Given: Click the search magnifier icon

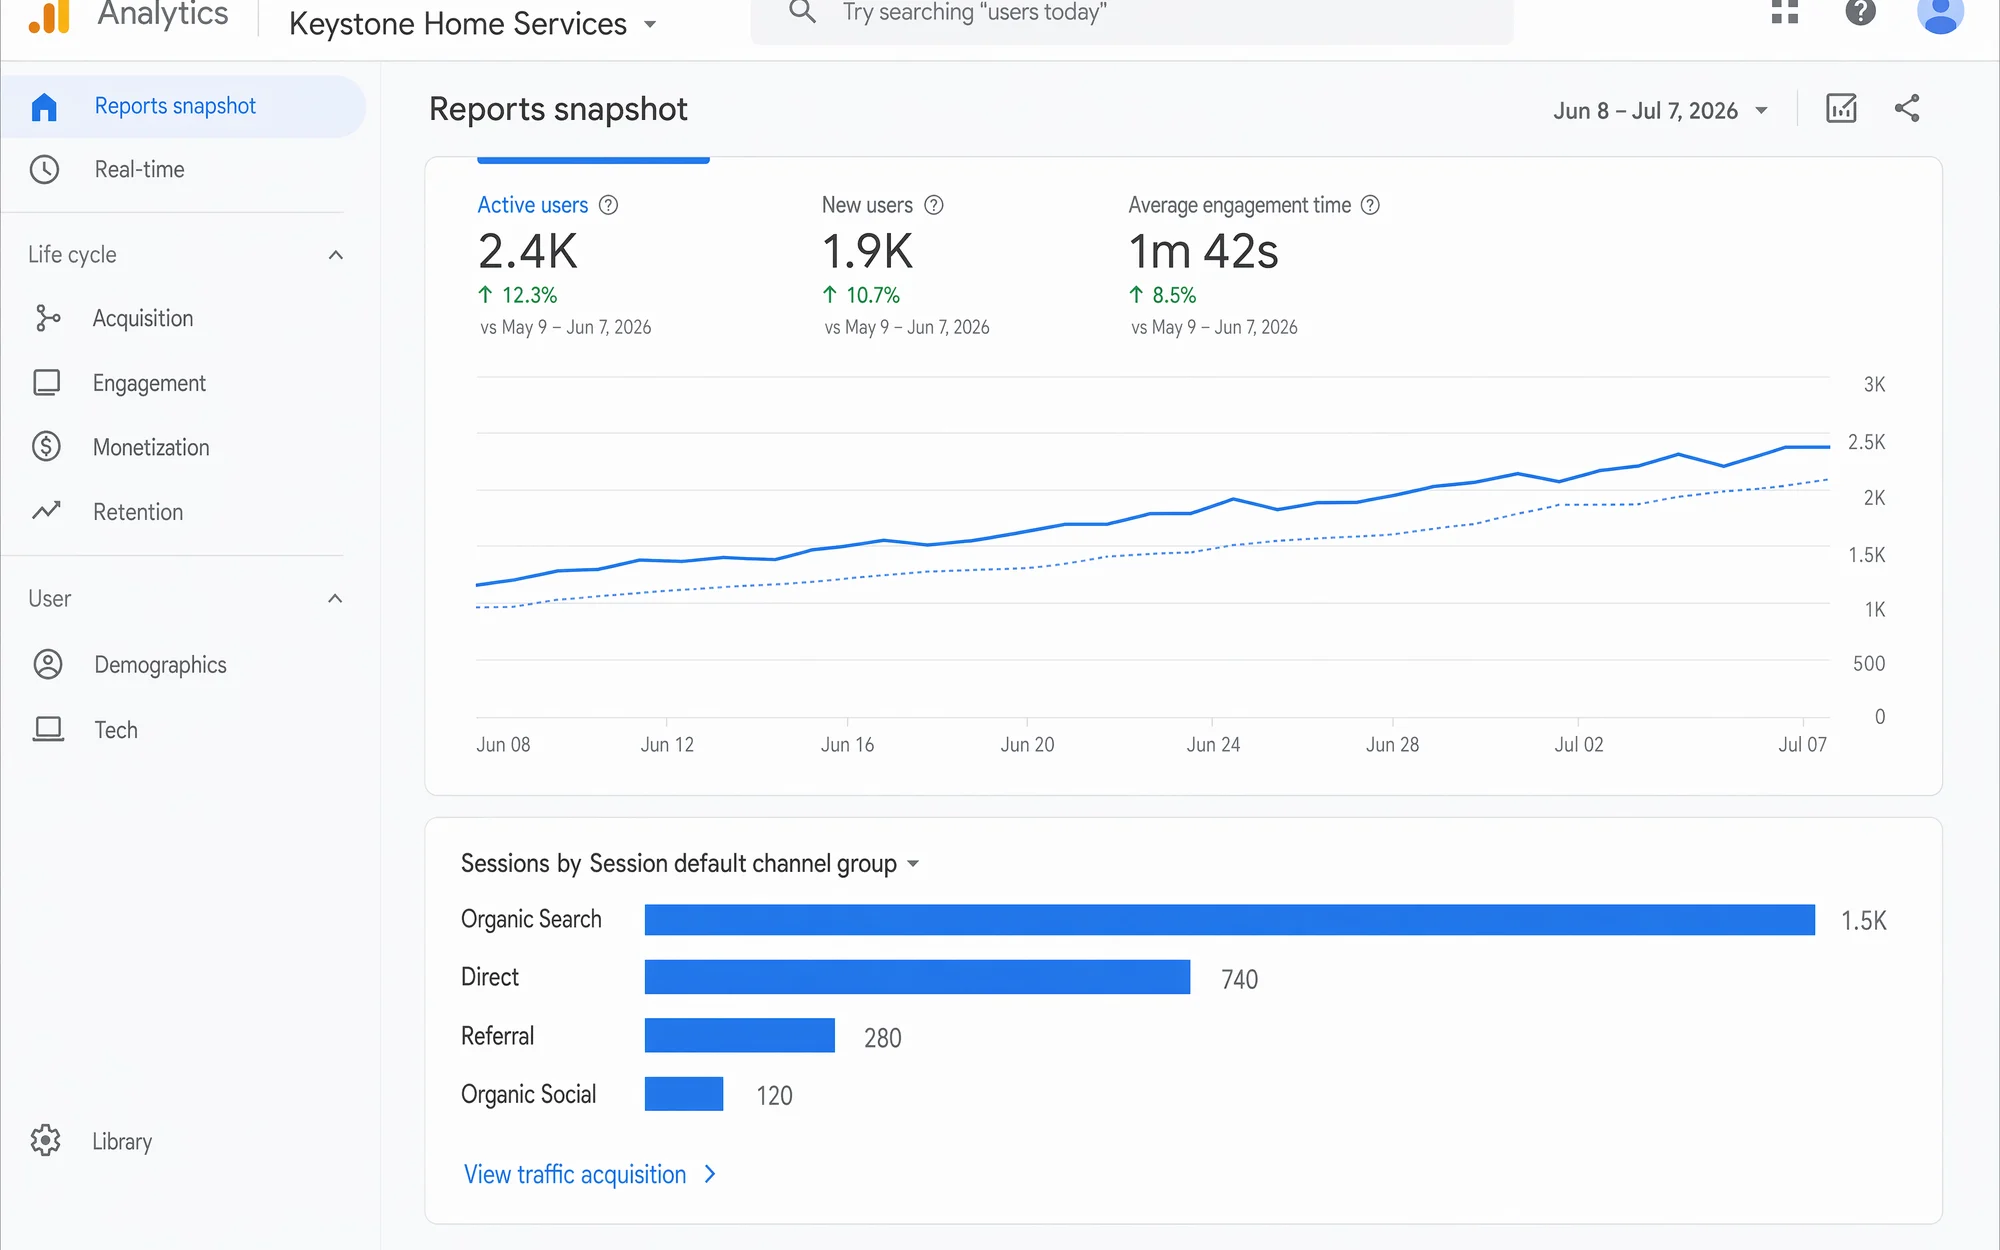Looking at the screenshot, I should 802,12.
